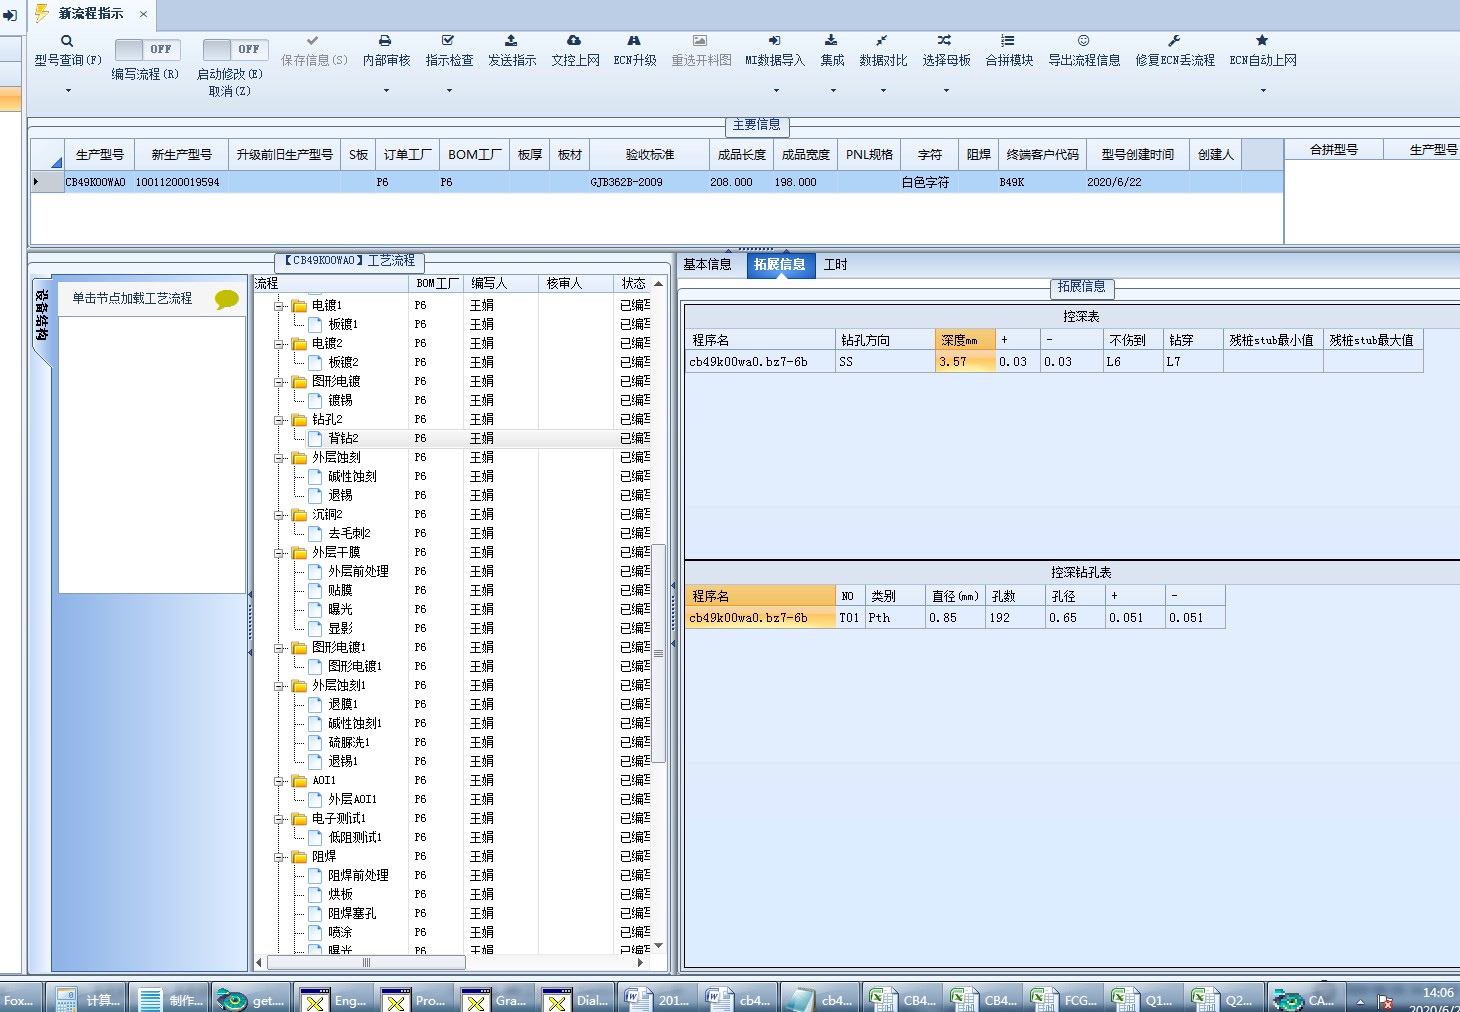The width and height of the screenshot is (1460, 1012).
Task: Click the MI数据导入 import icon
Action: (774, 41)
